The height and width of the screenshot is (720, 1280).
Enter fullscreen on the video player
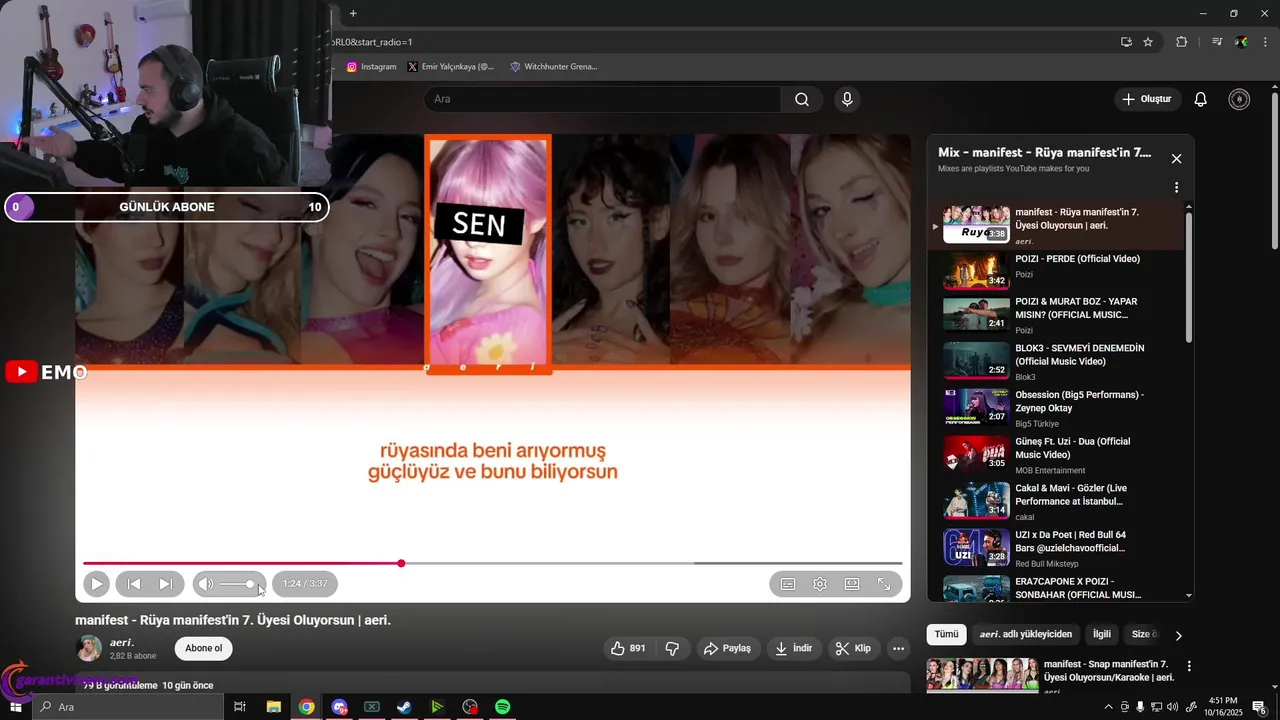coord(884,584)
